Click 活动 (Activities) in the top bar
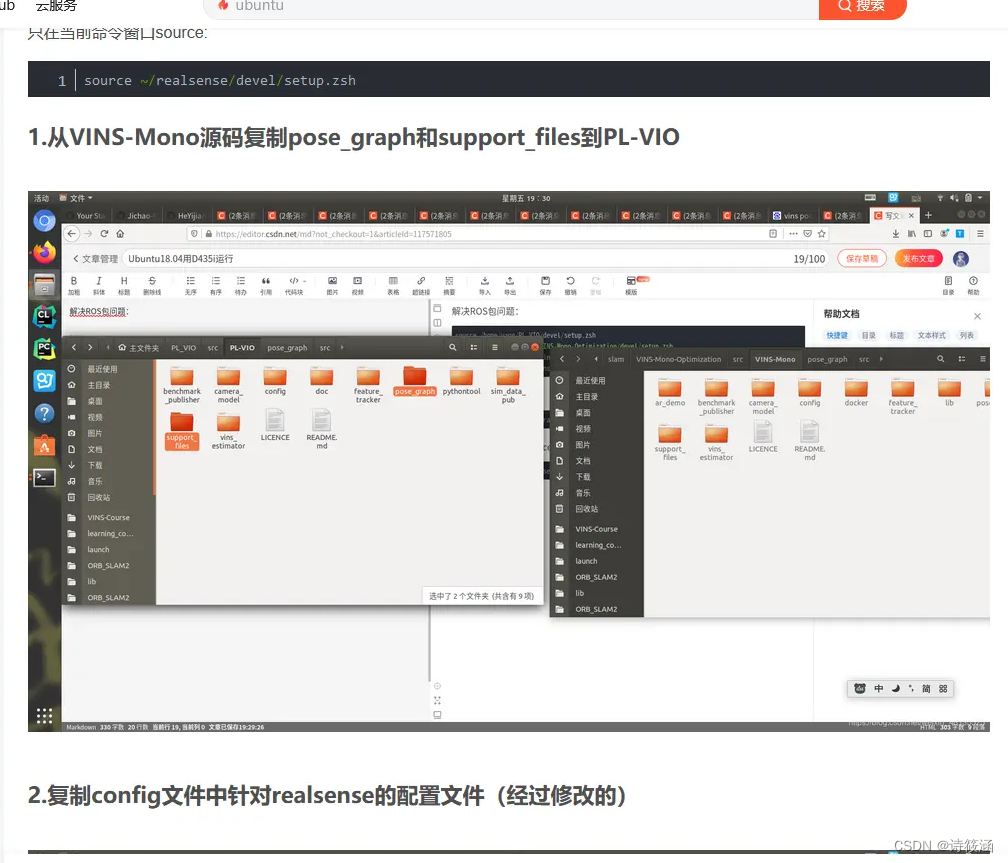This screenshot has height=863, width=1008. pyautogui.click(x=40, y=198)
